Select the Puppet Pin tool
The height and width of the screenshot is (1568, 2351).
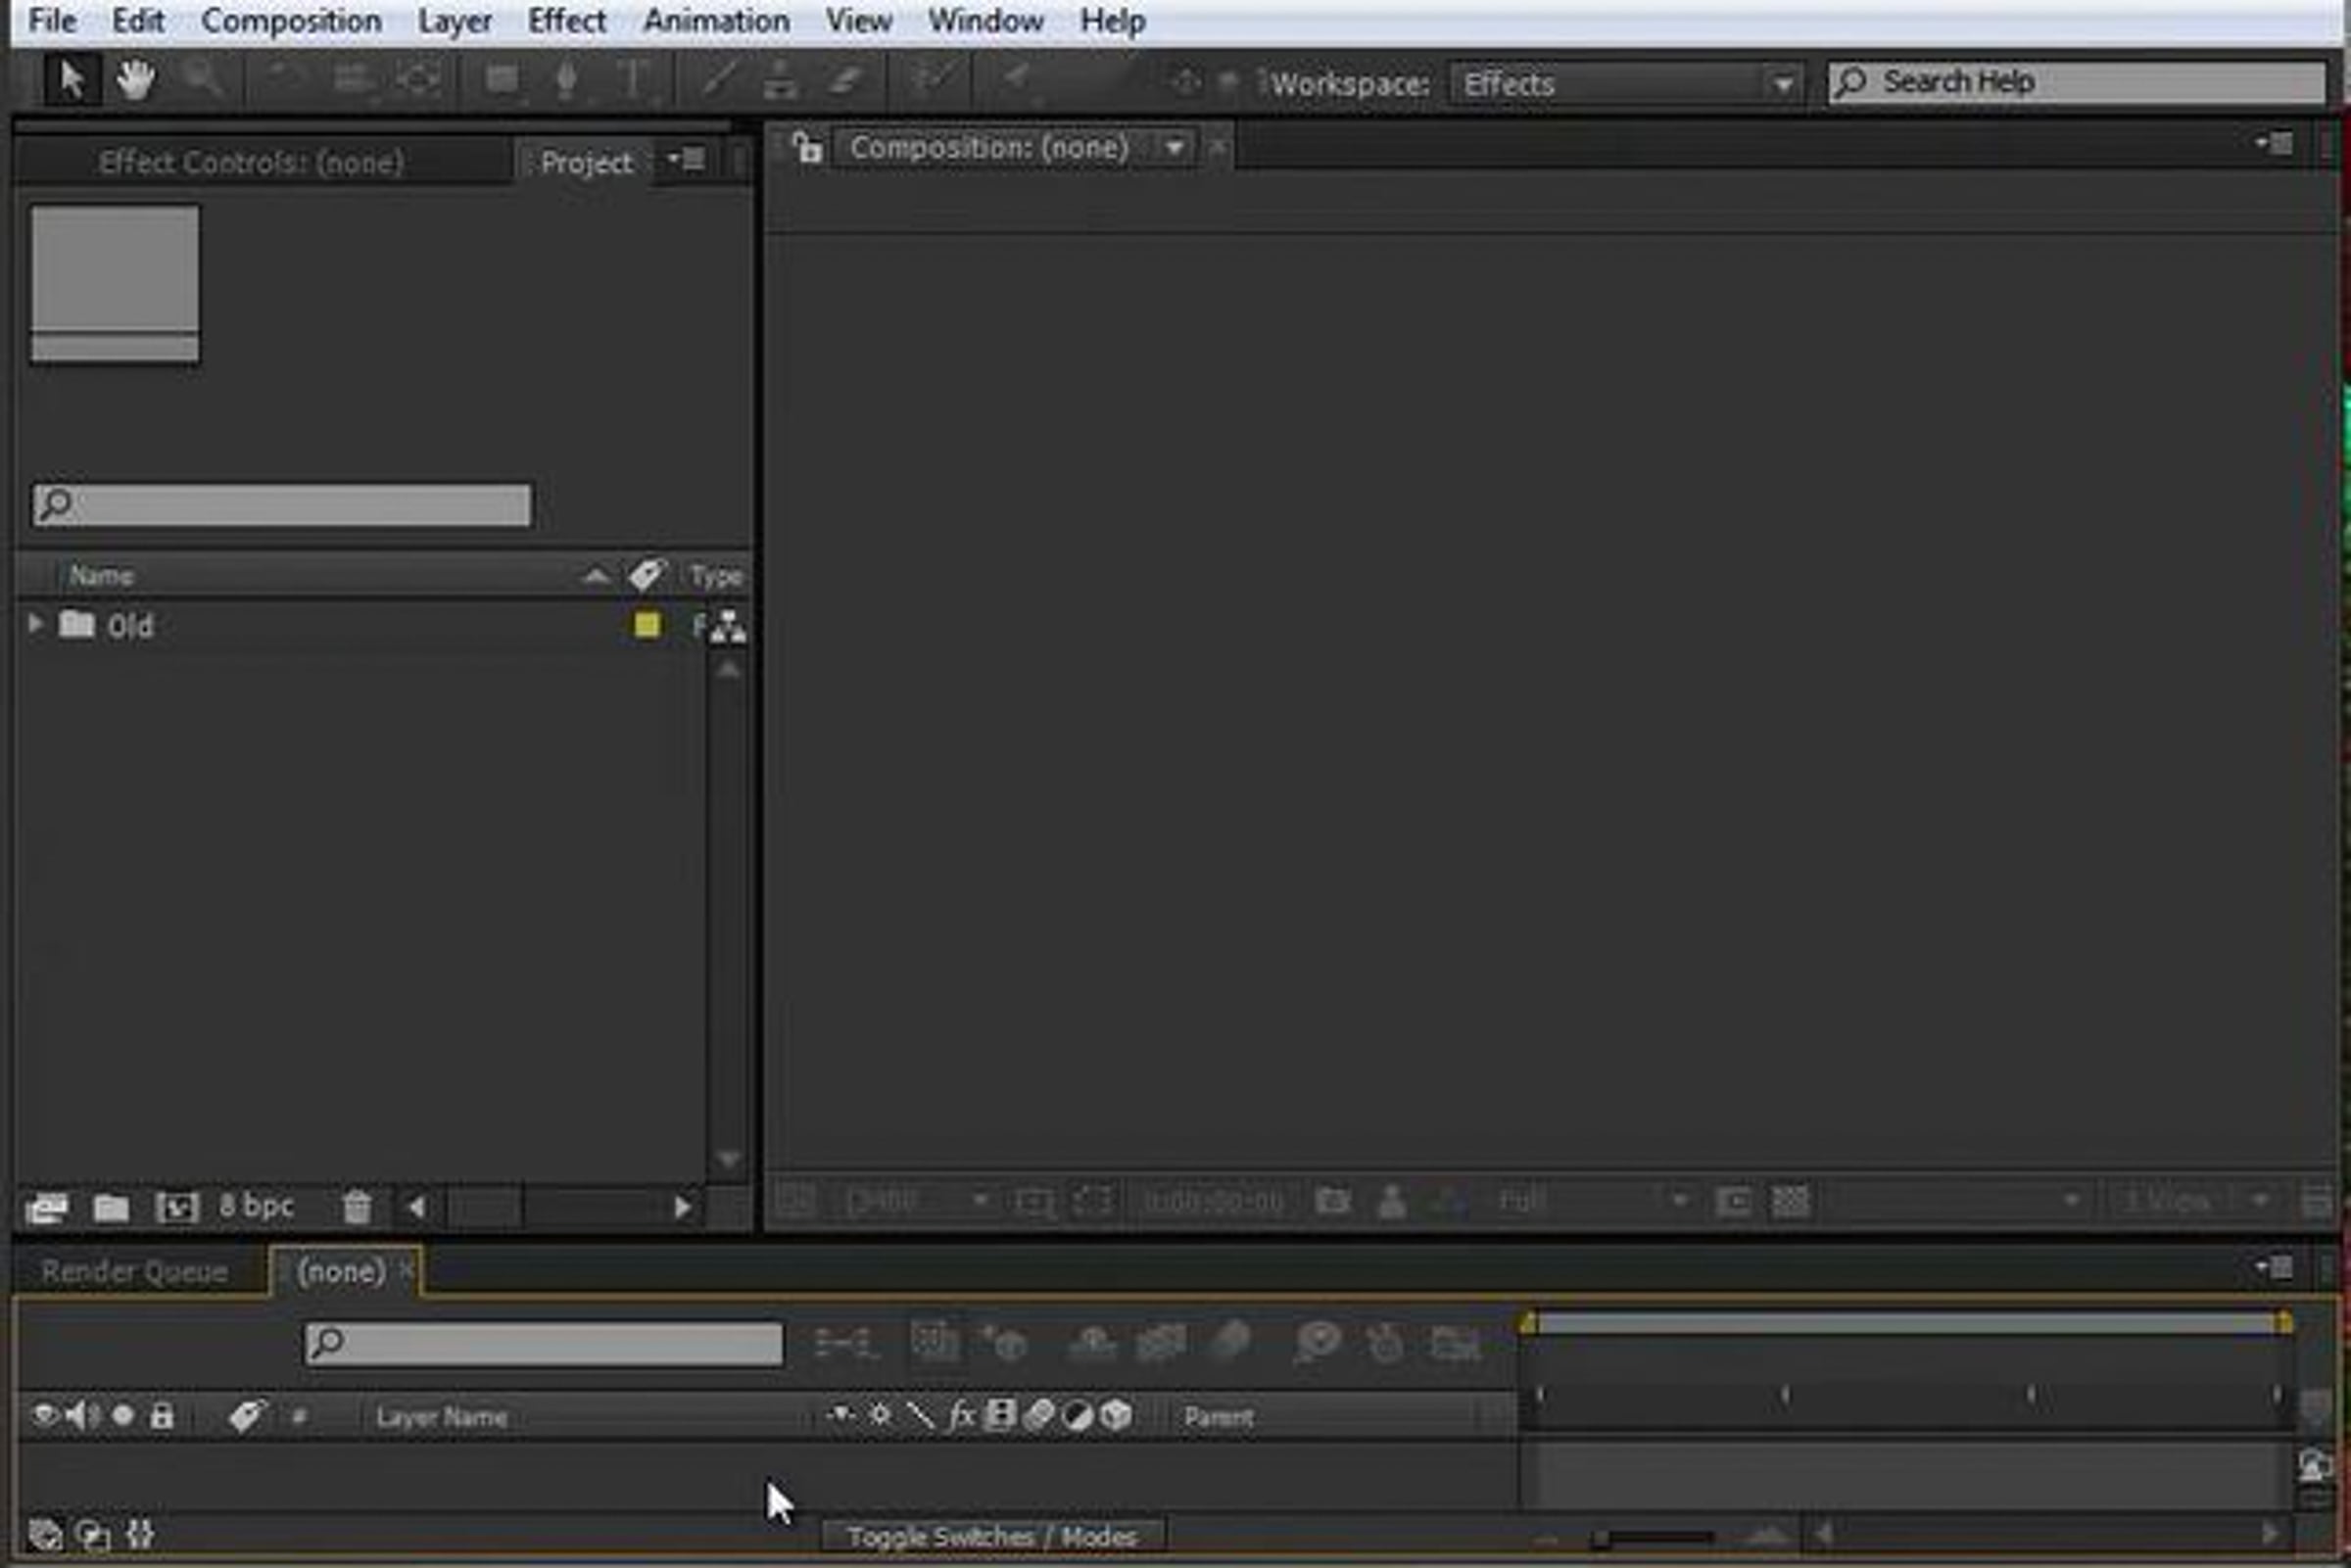[1018, 80]
